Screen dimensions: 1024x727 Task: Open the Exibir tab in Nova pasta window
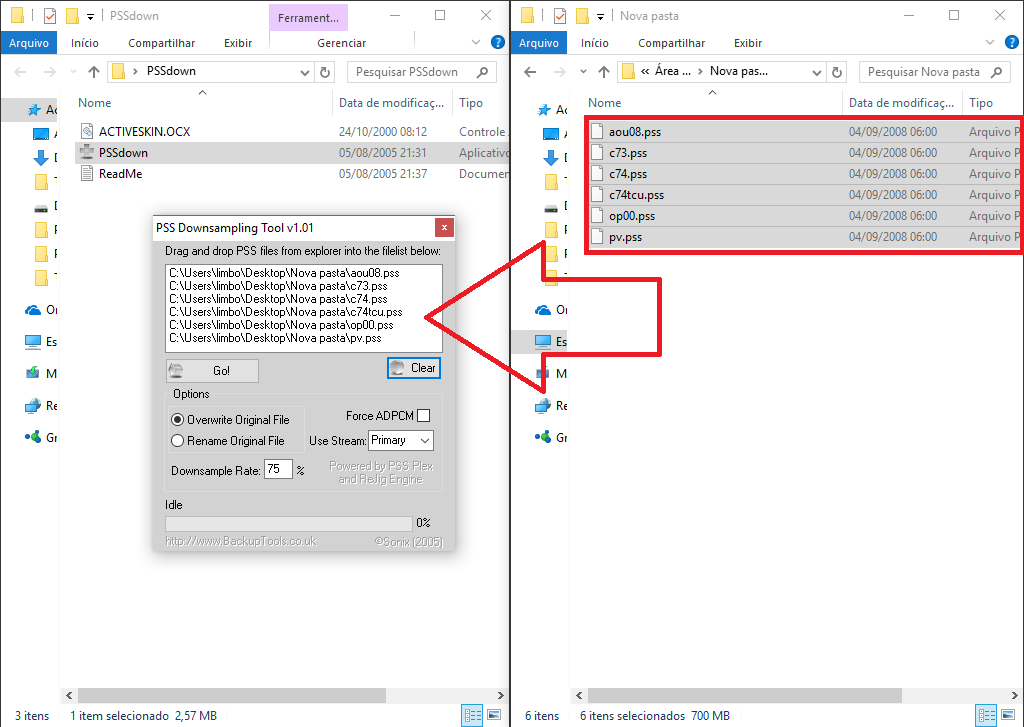[x=747, y=43]
